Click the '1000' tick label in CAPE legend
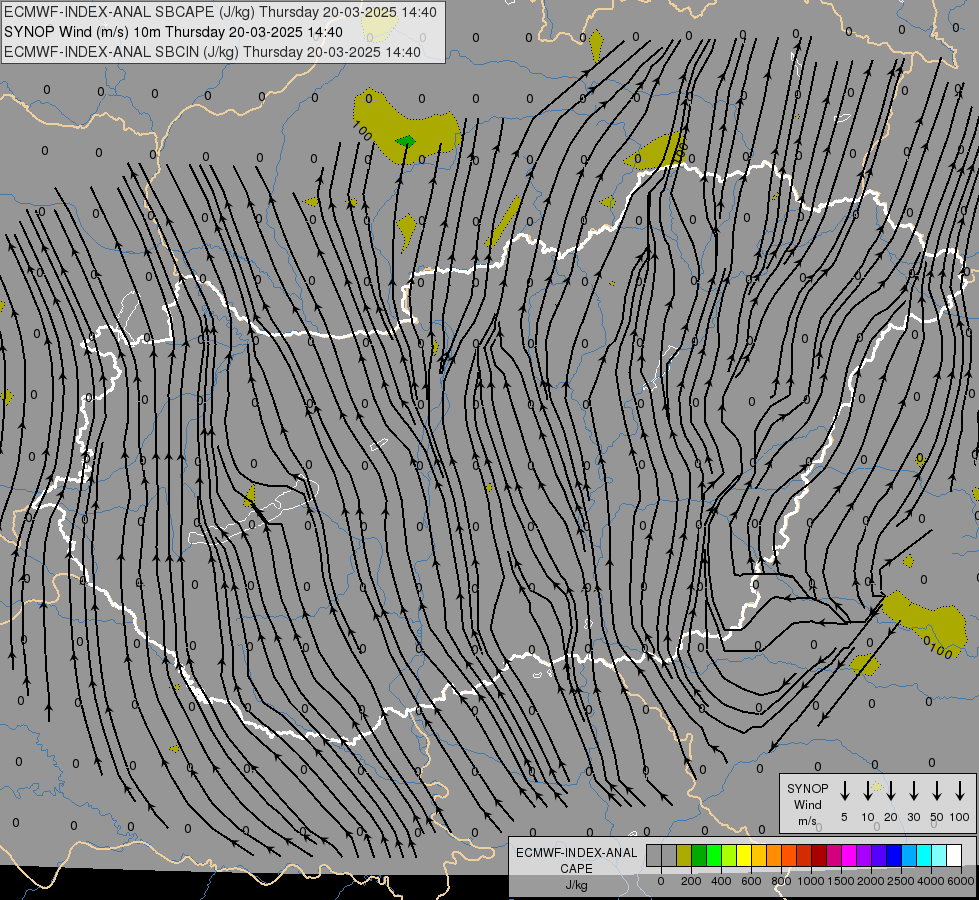Image resolution: width=979 pixels, height=900 pixels. (810, 881)
